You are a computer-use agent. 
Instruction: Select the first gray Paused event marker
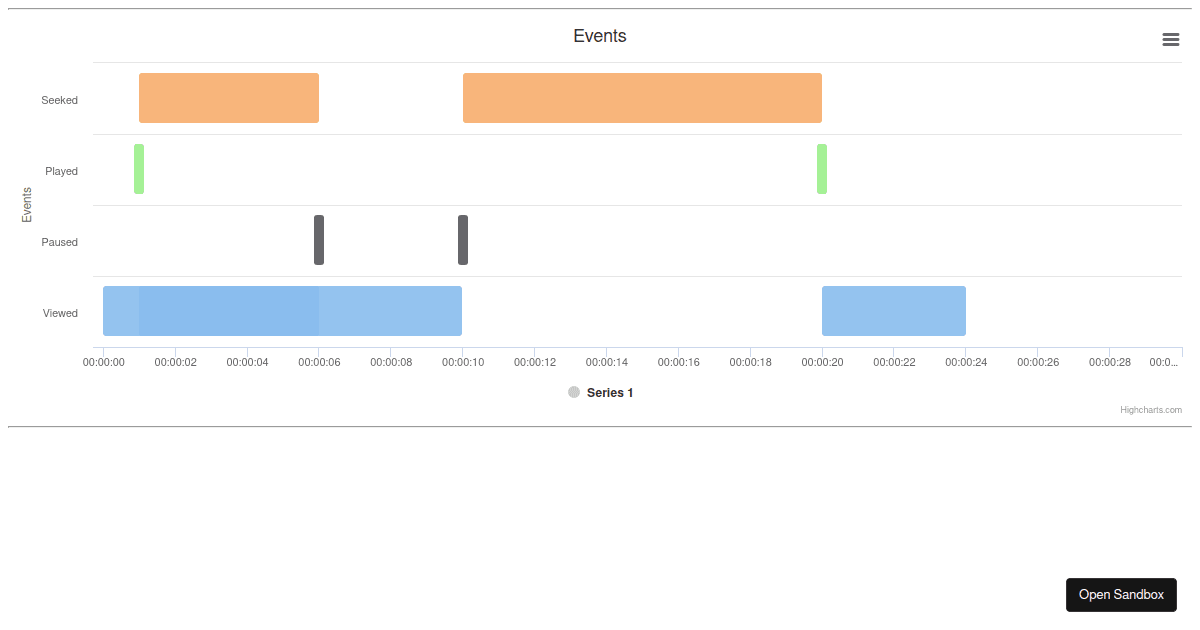pyautogui.click(x=318, y=240)
